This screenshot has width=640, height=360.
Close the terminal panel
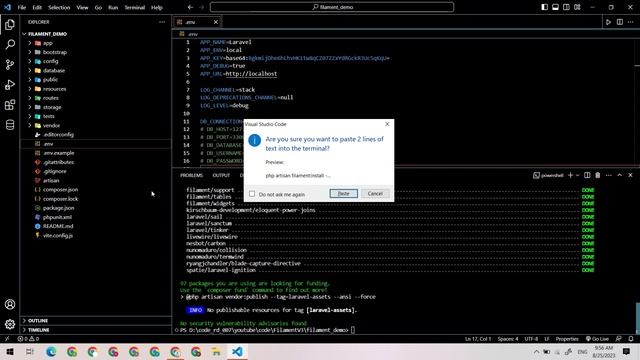[630, 175]
